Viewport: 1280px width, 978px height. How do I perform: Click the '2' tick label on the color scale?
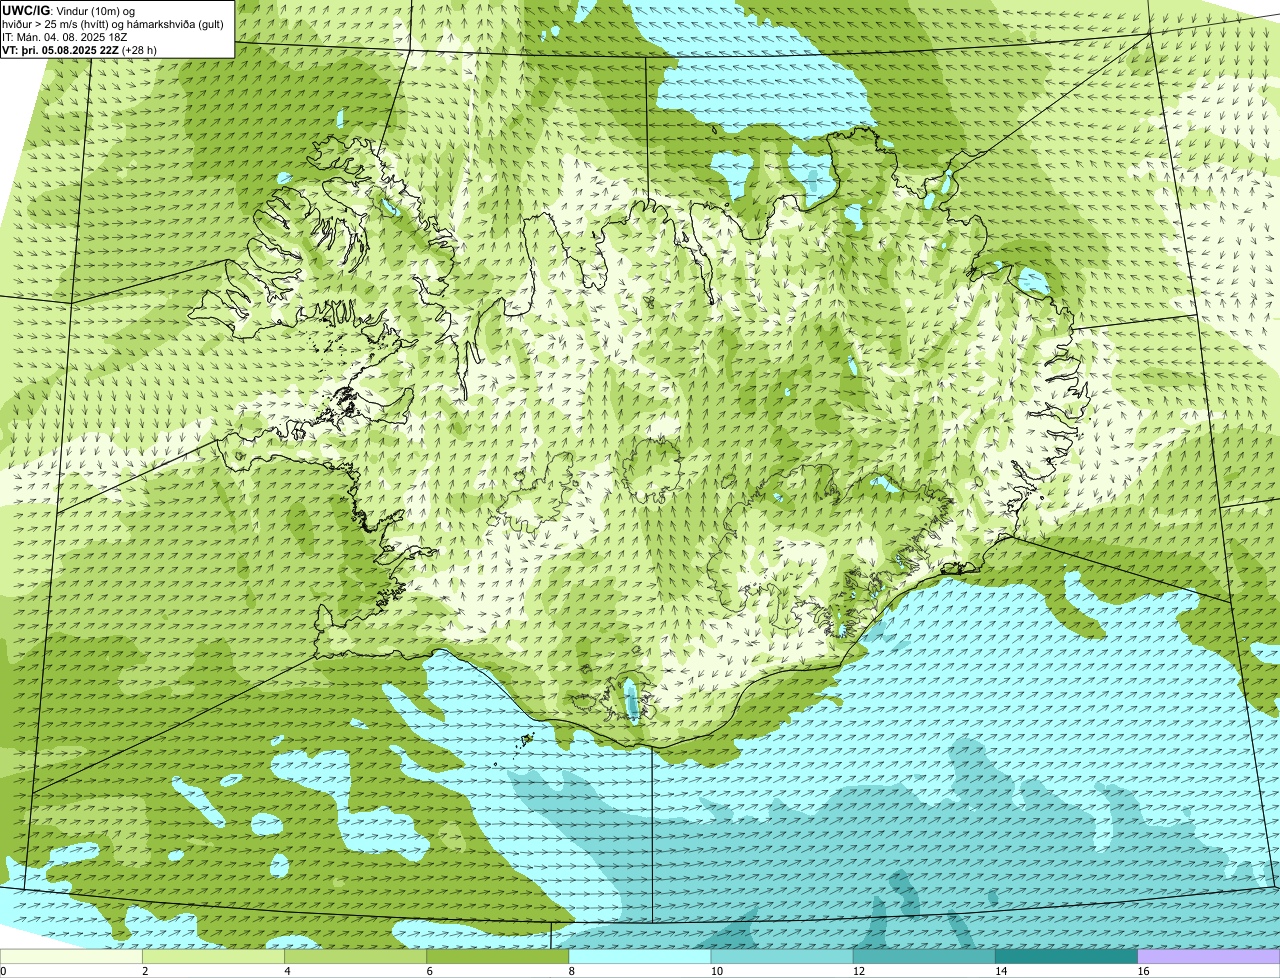[x=145, y=971]
